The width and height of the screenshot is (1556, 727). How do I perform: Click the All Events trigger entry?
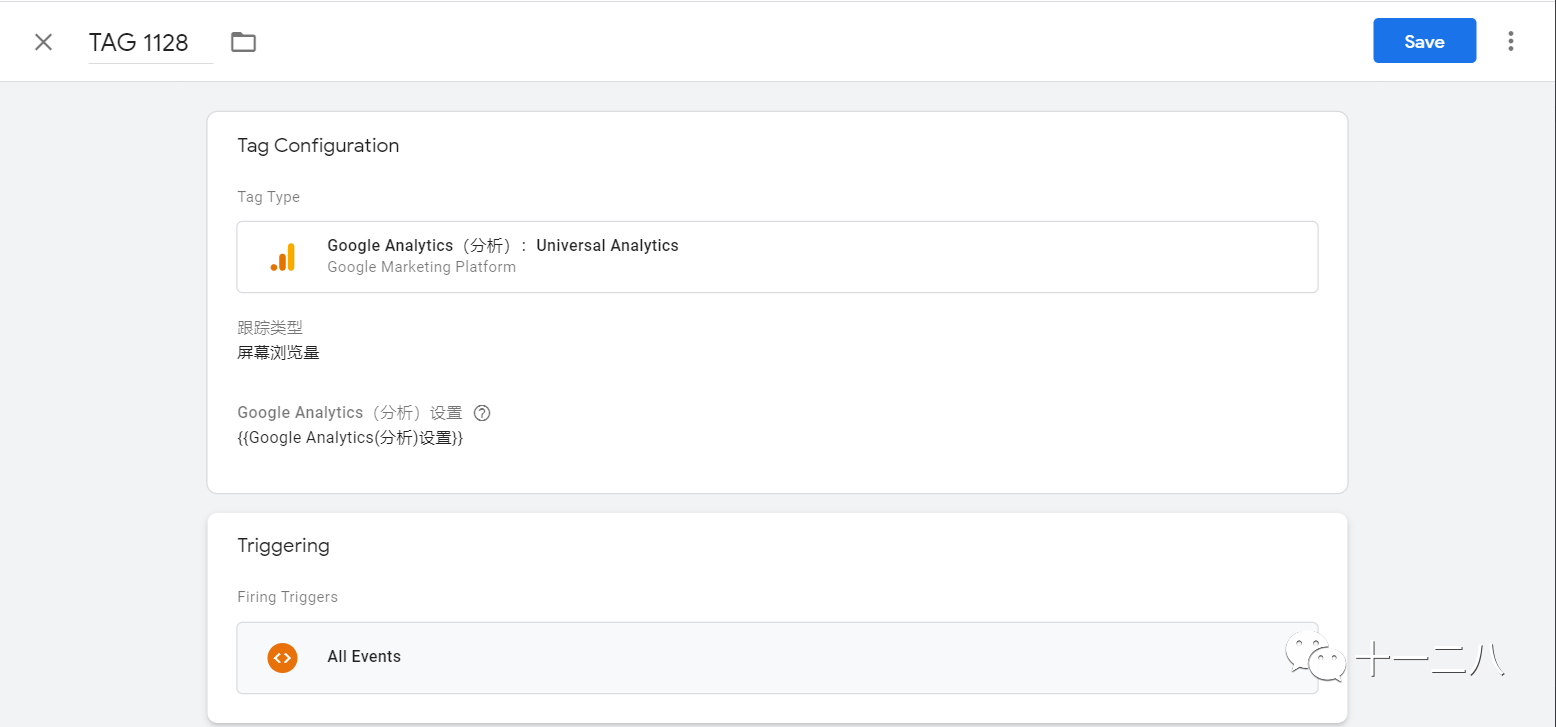point(364,657)
